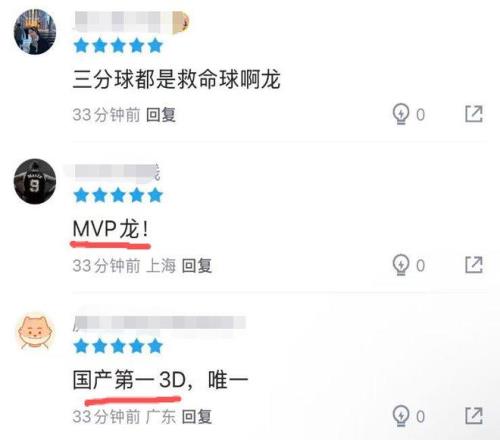Click the five-star rating above 国产第一3D

click(118, 346)
